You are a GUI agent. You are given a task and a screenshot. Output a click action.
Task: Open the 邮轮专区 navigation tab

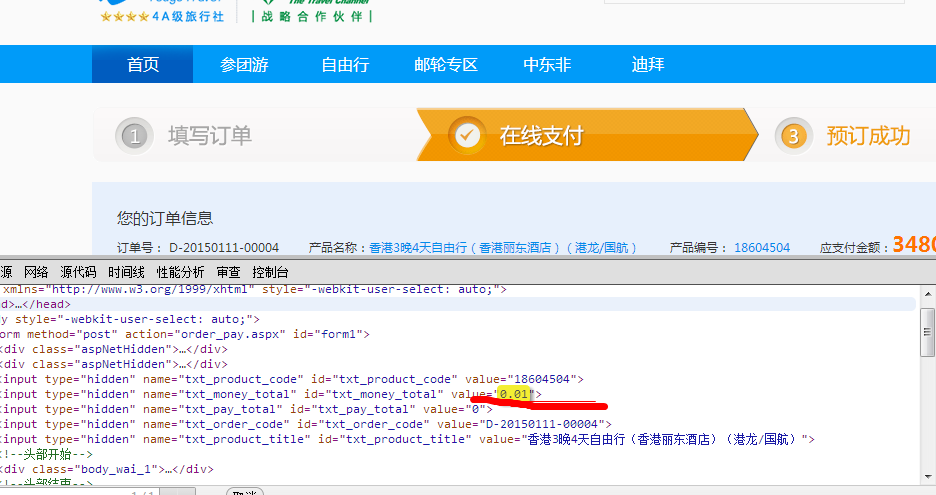446,64
